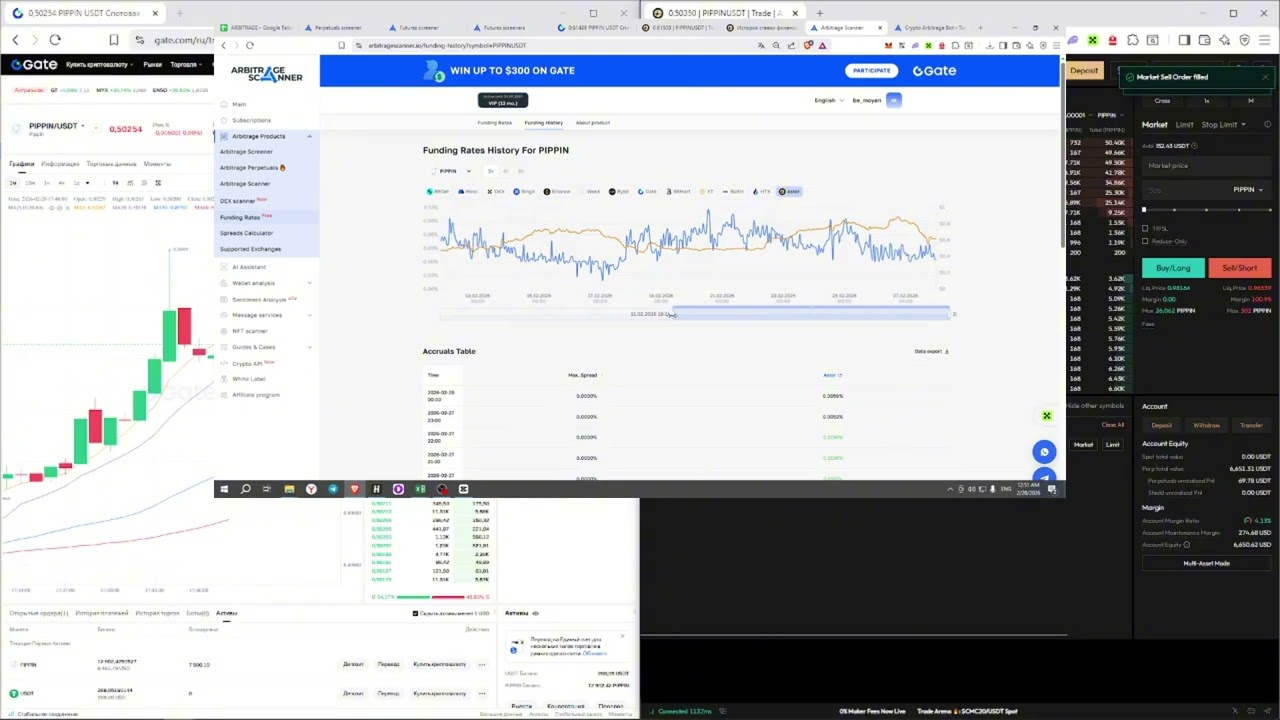Screen dimensions: 1280x720
Task: Dismiss the Market Sell Order filled notification
Action: point(1265,77)
